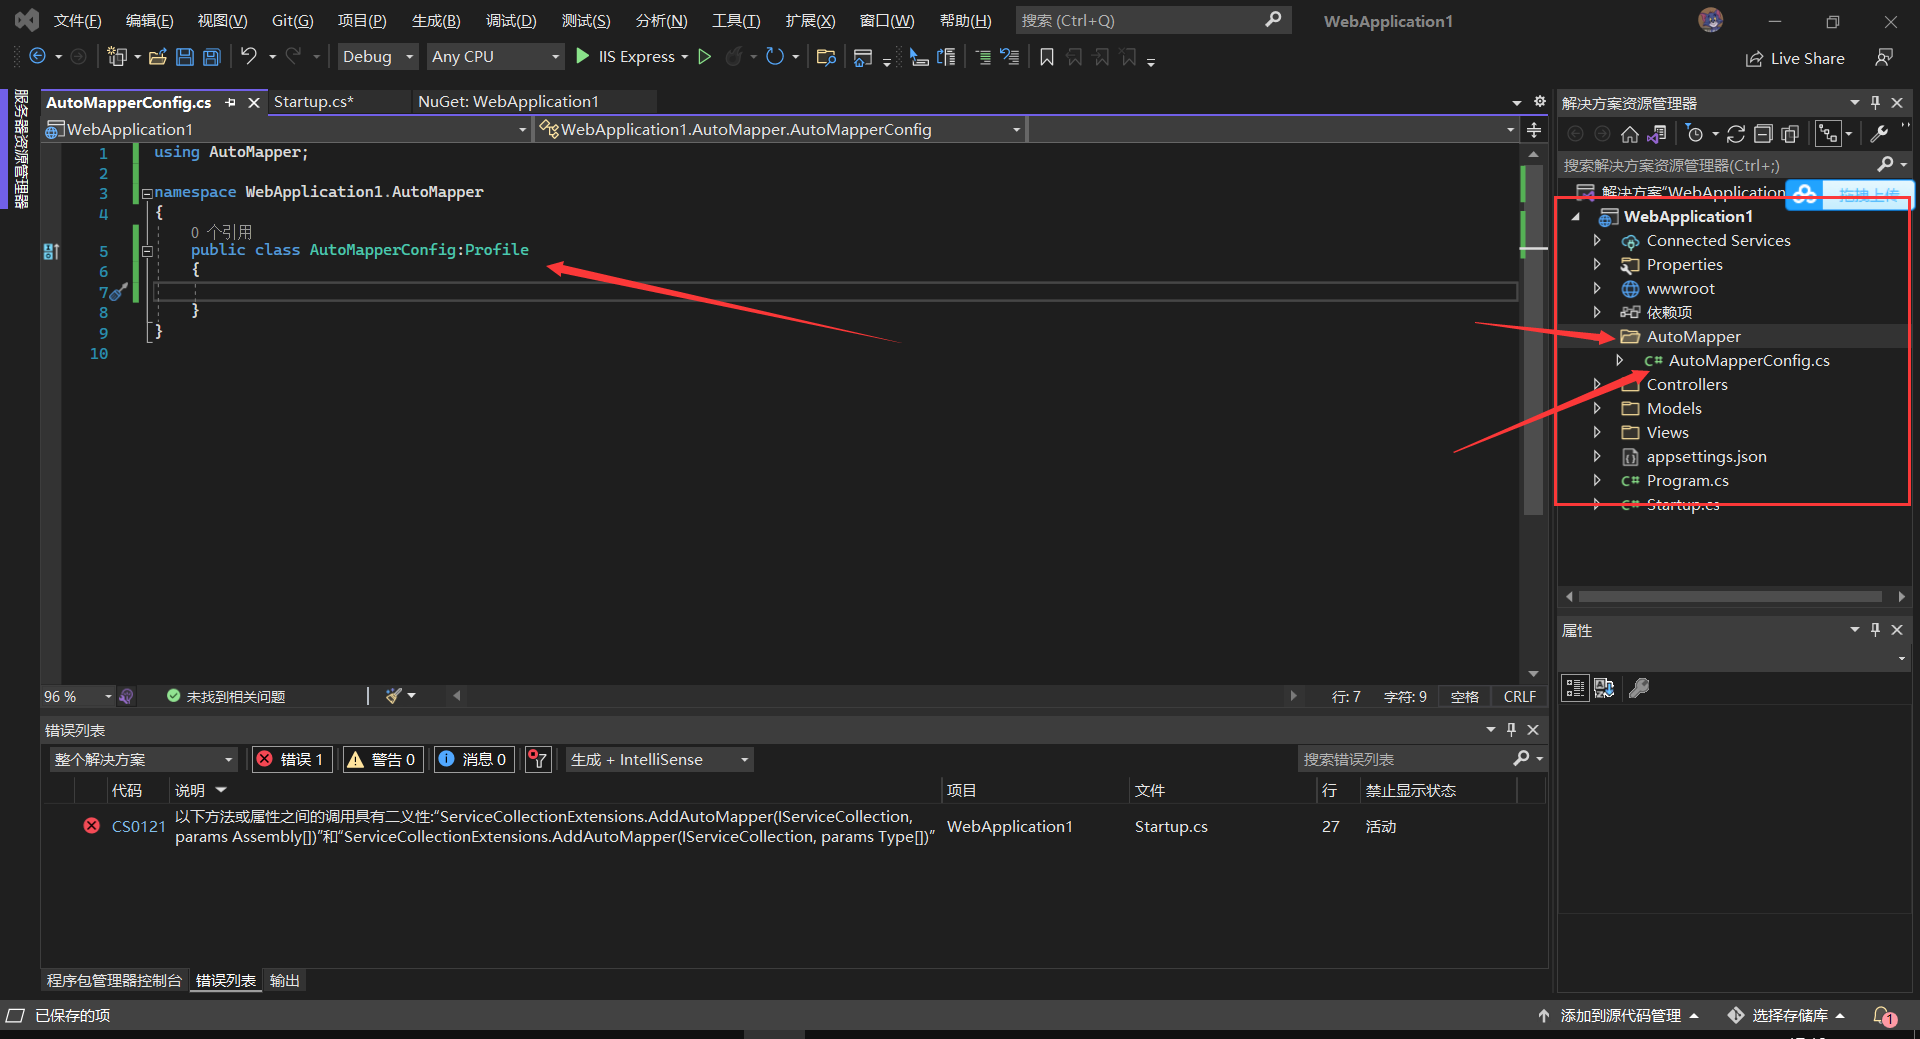Click the search box 搜索 (Ctrl+Q)
This screenshot has width=1920, height=1039.
1153,20
